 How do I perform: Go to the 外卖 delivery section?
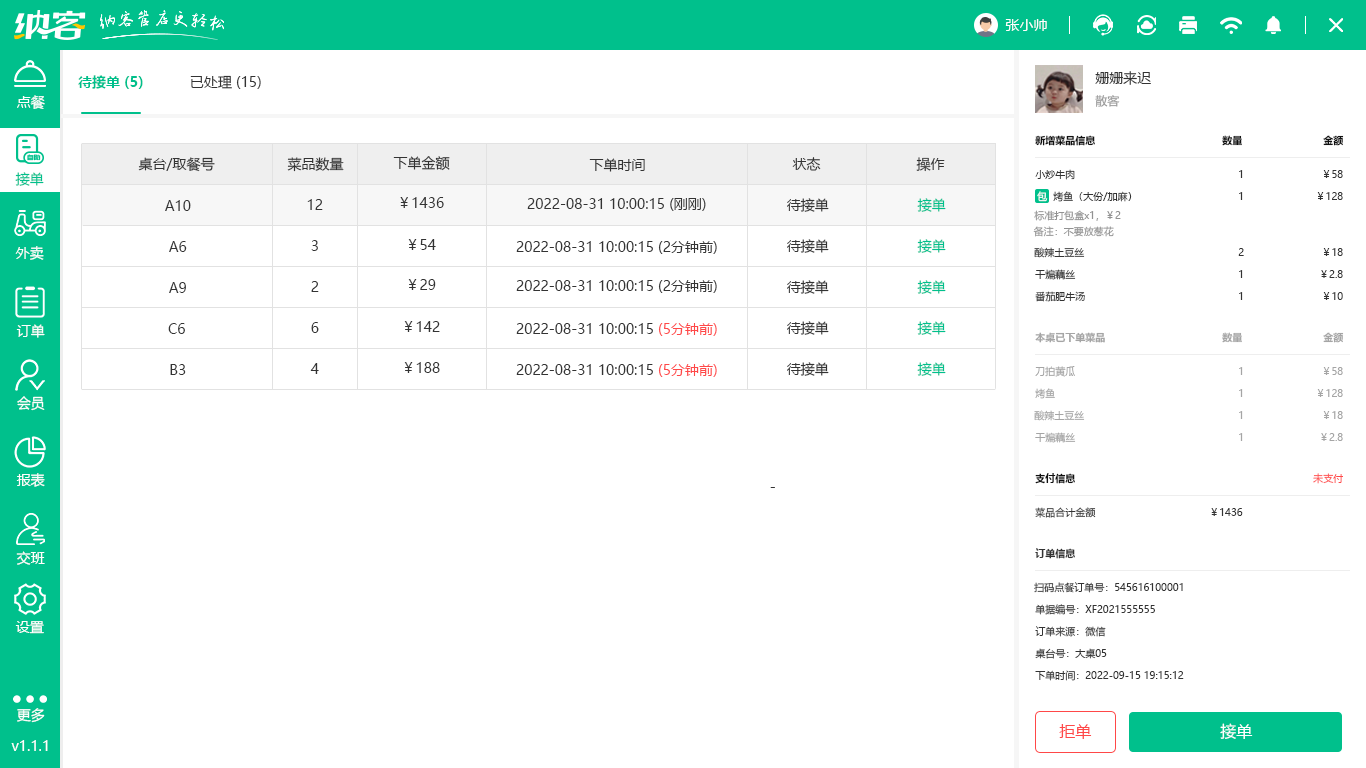pos(30,236)
